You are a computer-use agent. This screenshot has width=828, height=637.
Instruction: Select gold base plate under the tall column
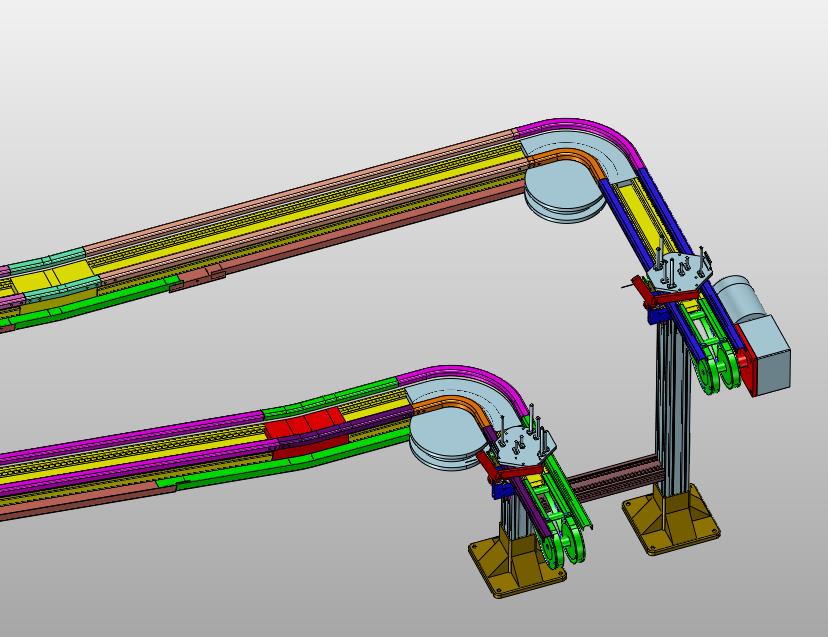pyautogui.click(x=671, y=519)
